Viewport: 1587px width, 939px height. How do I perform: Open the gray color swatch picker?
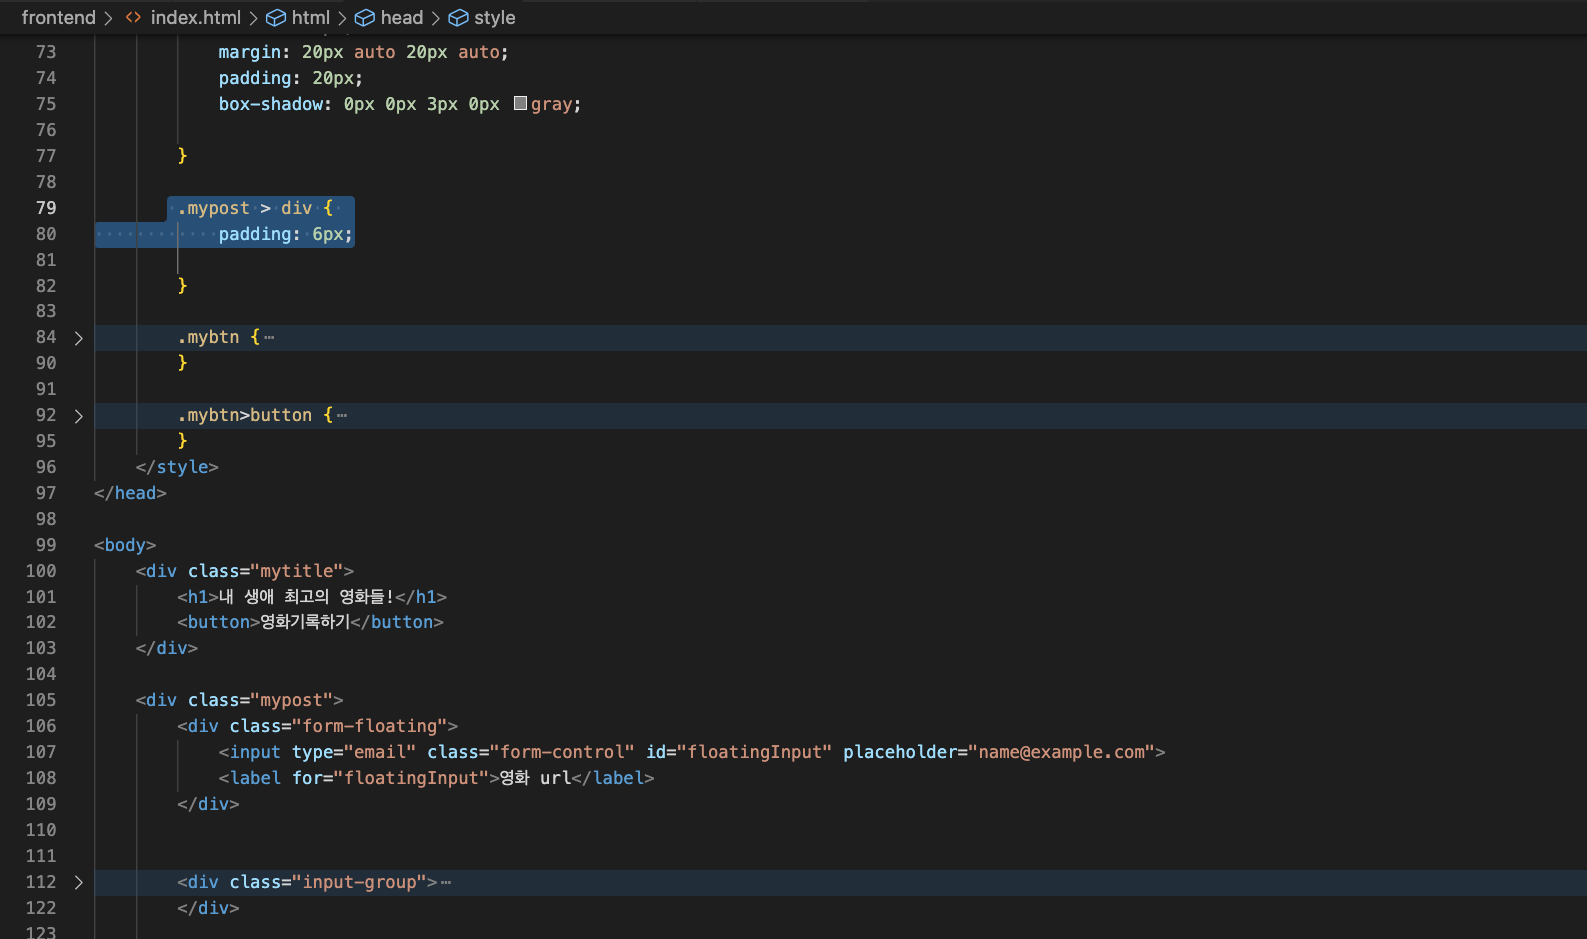click(x=520, y=103)
